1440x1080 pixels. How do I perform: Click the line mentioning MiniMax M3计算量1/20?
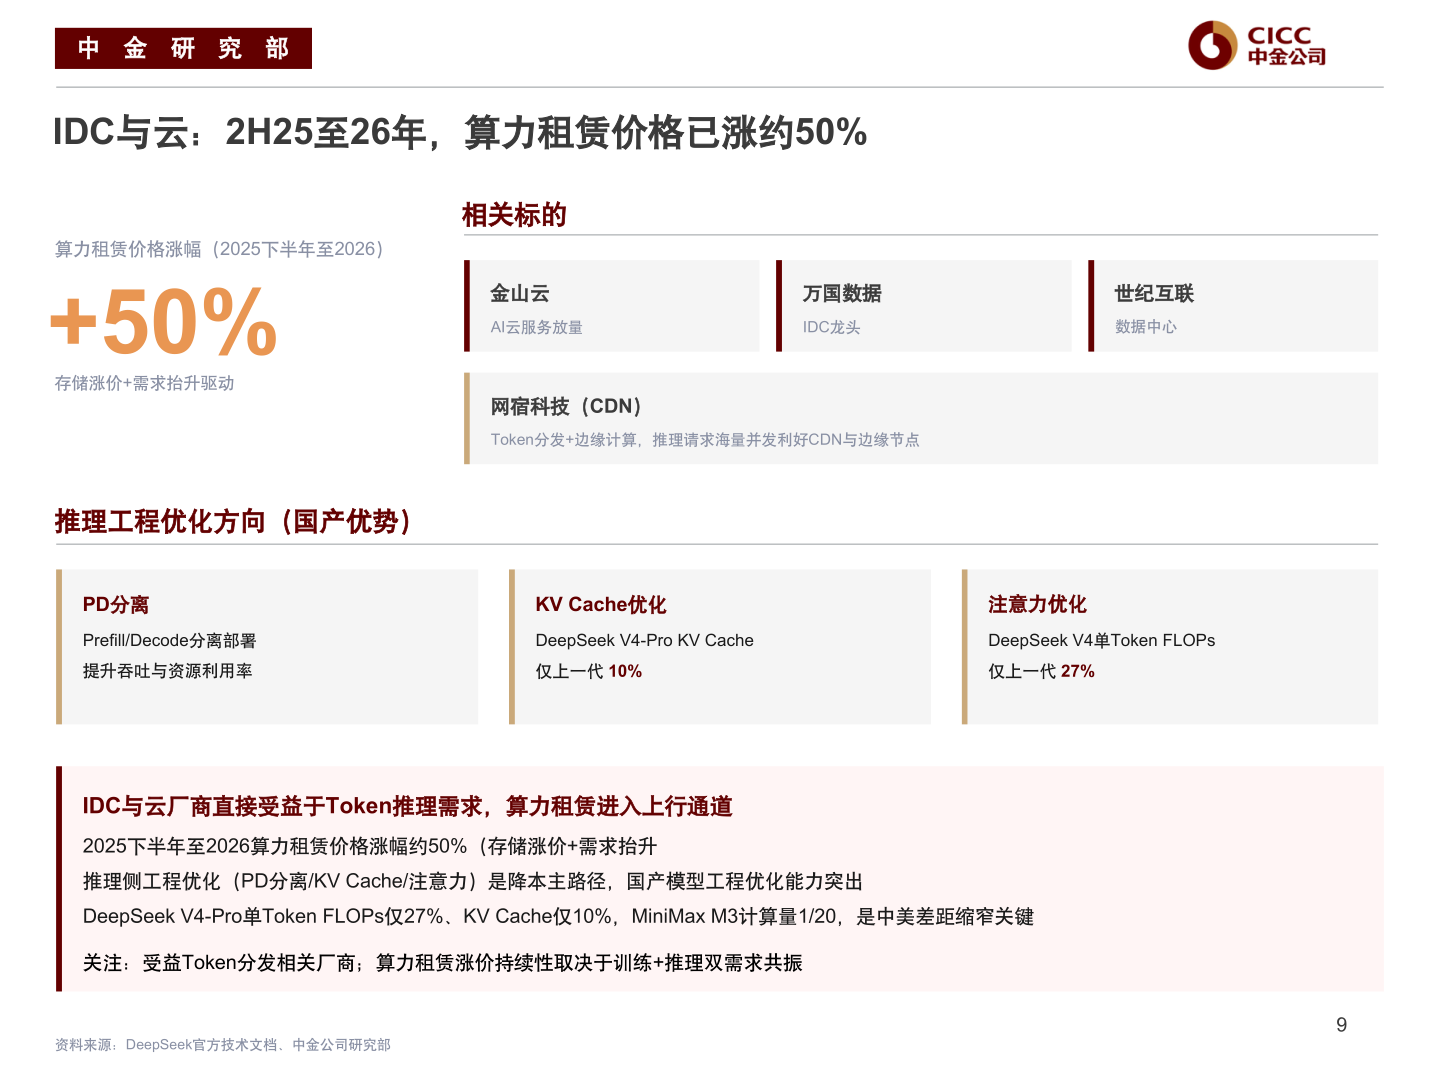click(x=558, y=916)
